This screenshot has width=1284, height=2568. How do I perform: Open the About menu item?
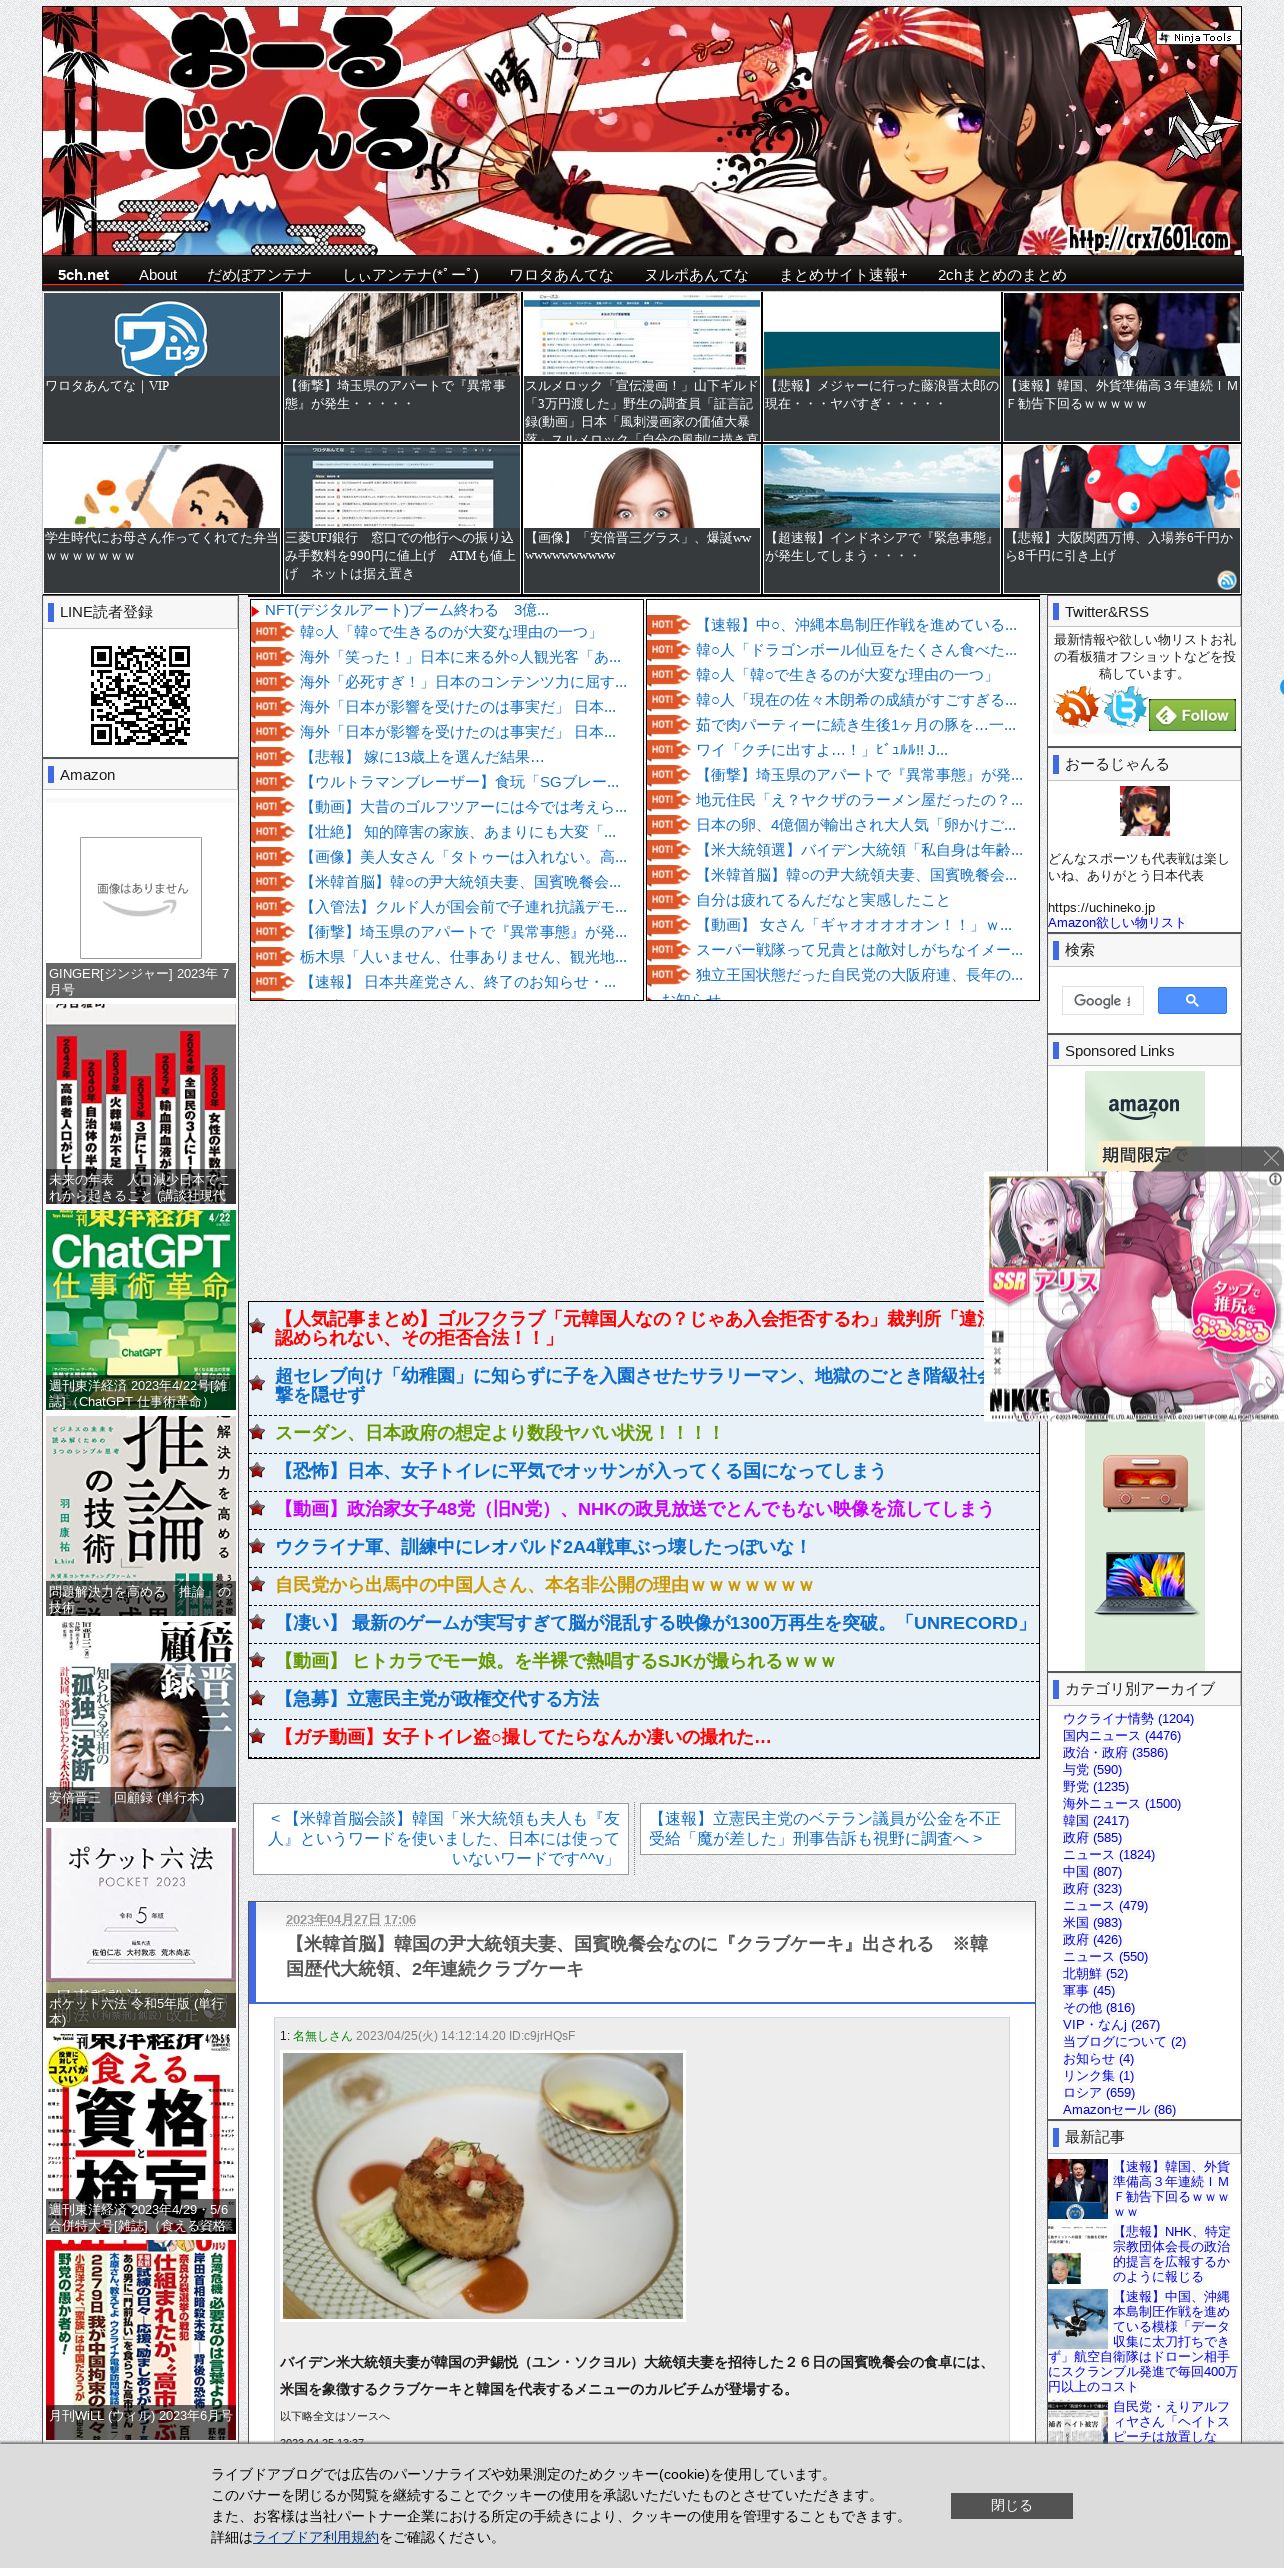[158, 275]
